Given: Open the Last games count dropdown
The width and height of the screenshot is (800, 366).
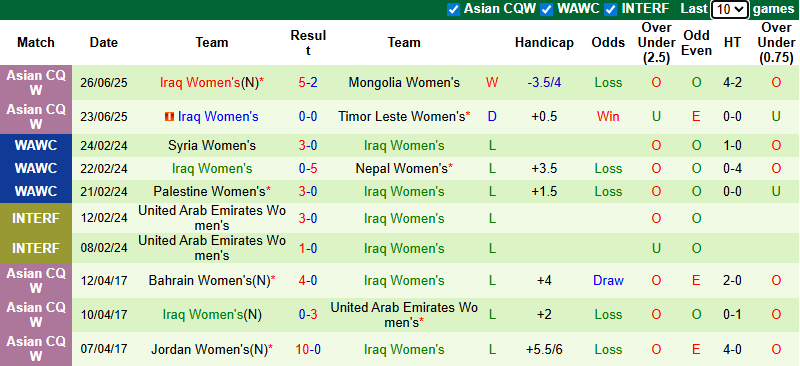Looking at the screenshot, I should pyautogui.click(x=730, y=9).
